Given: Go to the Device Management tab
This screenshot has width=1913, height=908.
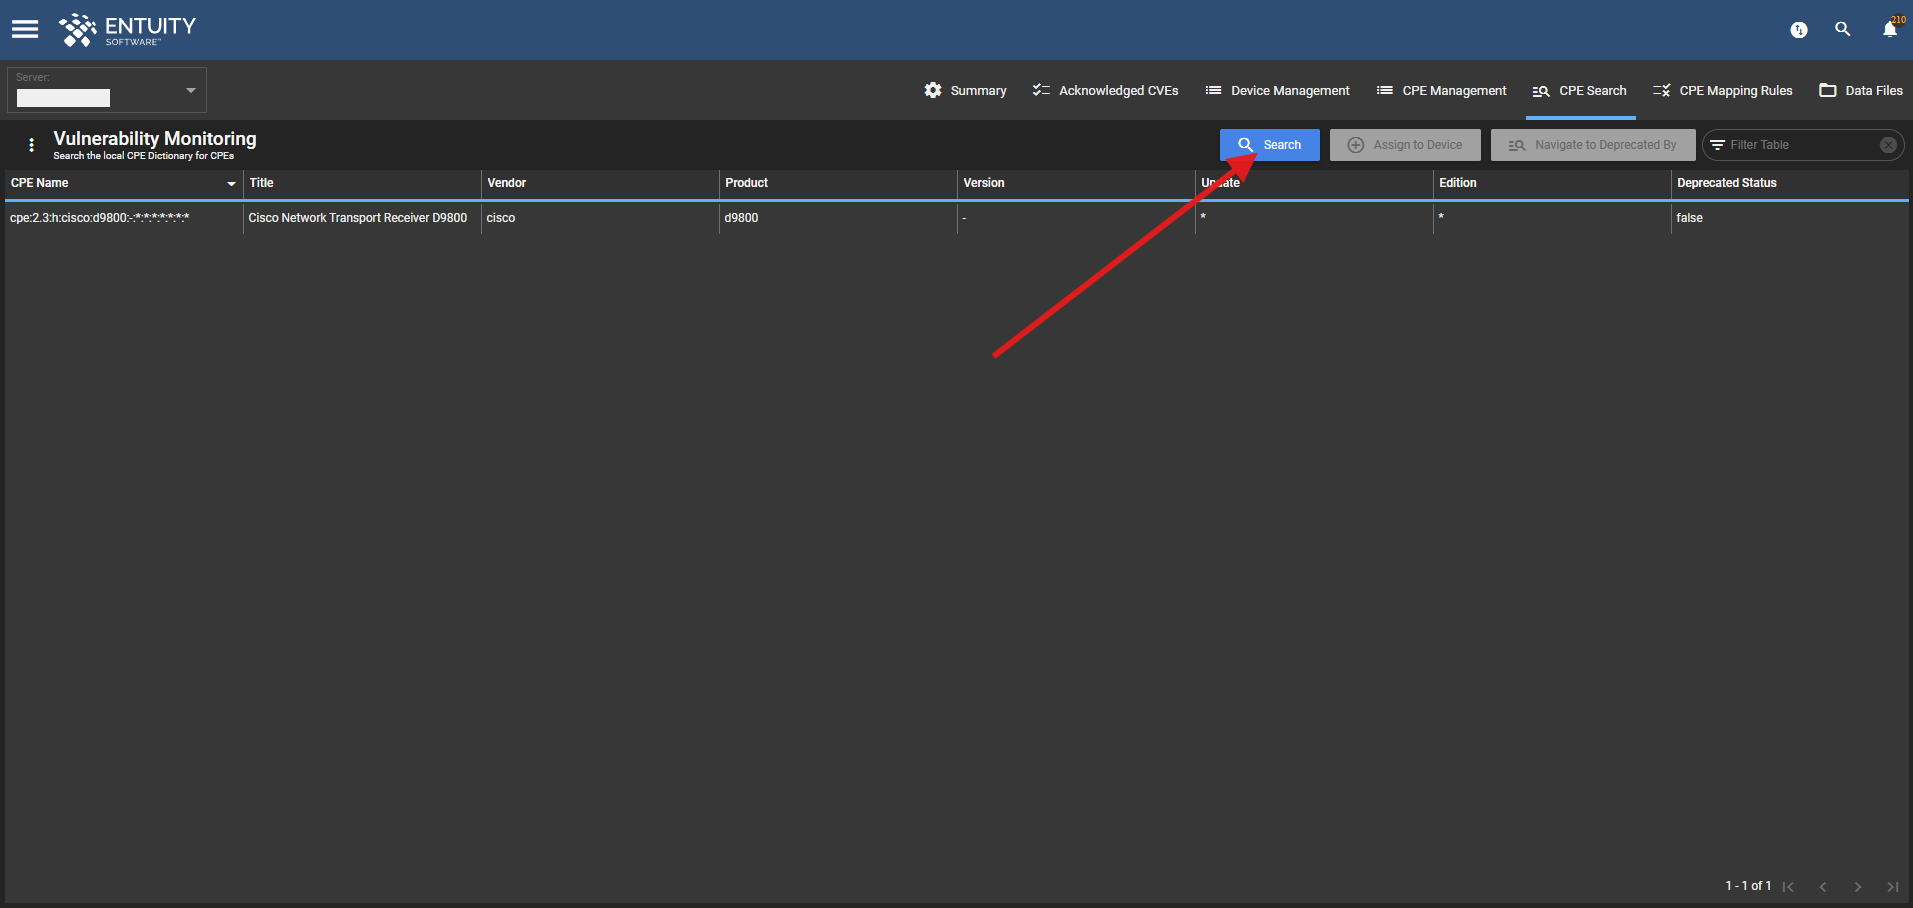Looking at the screenshot, I should click(1277, 90).
